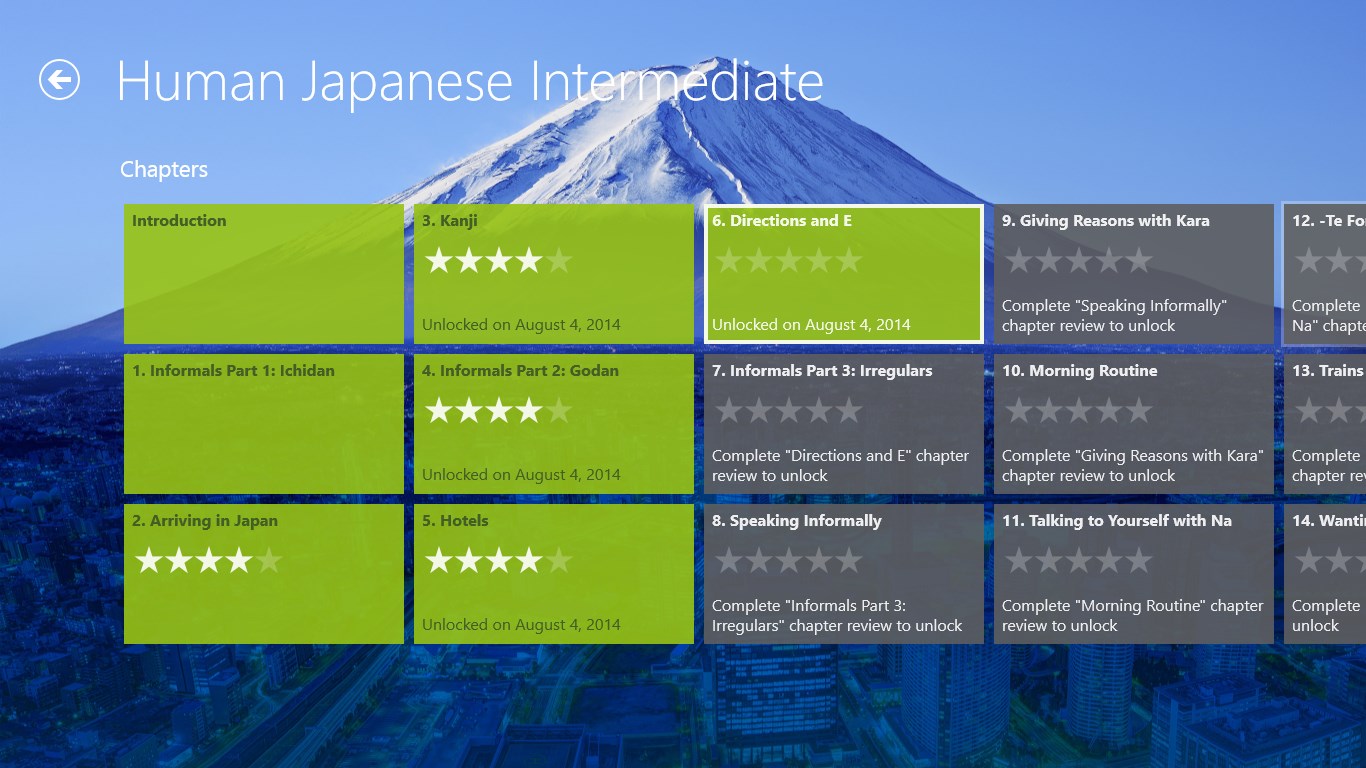This screenshot has width=1366, height=768.
Task: Click the Chapters section heading
Action: click(164, 169)
